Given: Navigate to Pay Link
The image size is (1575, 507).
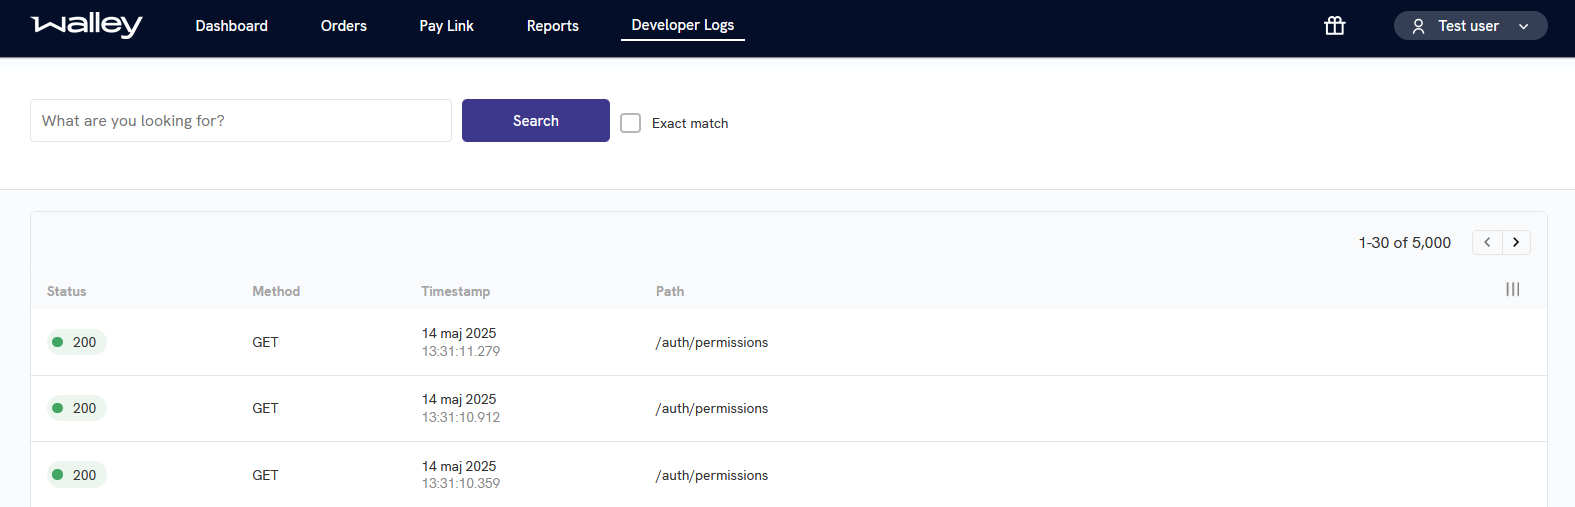Looking at the screenshot, I should [x=446, y=26].
